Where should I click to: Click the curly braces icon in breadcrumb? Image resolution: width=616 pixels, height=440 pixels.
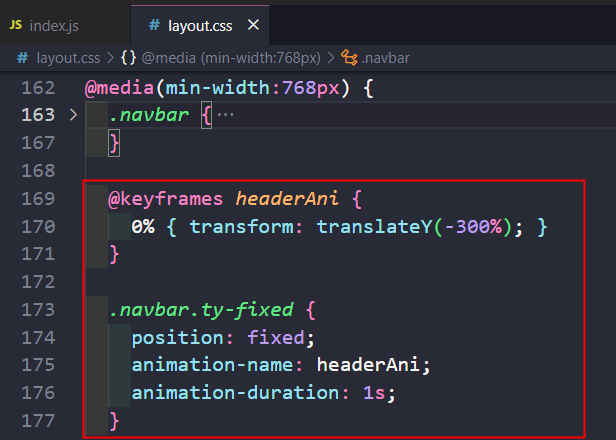coord(129,57)
